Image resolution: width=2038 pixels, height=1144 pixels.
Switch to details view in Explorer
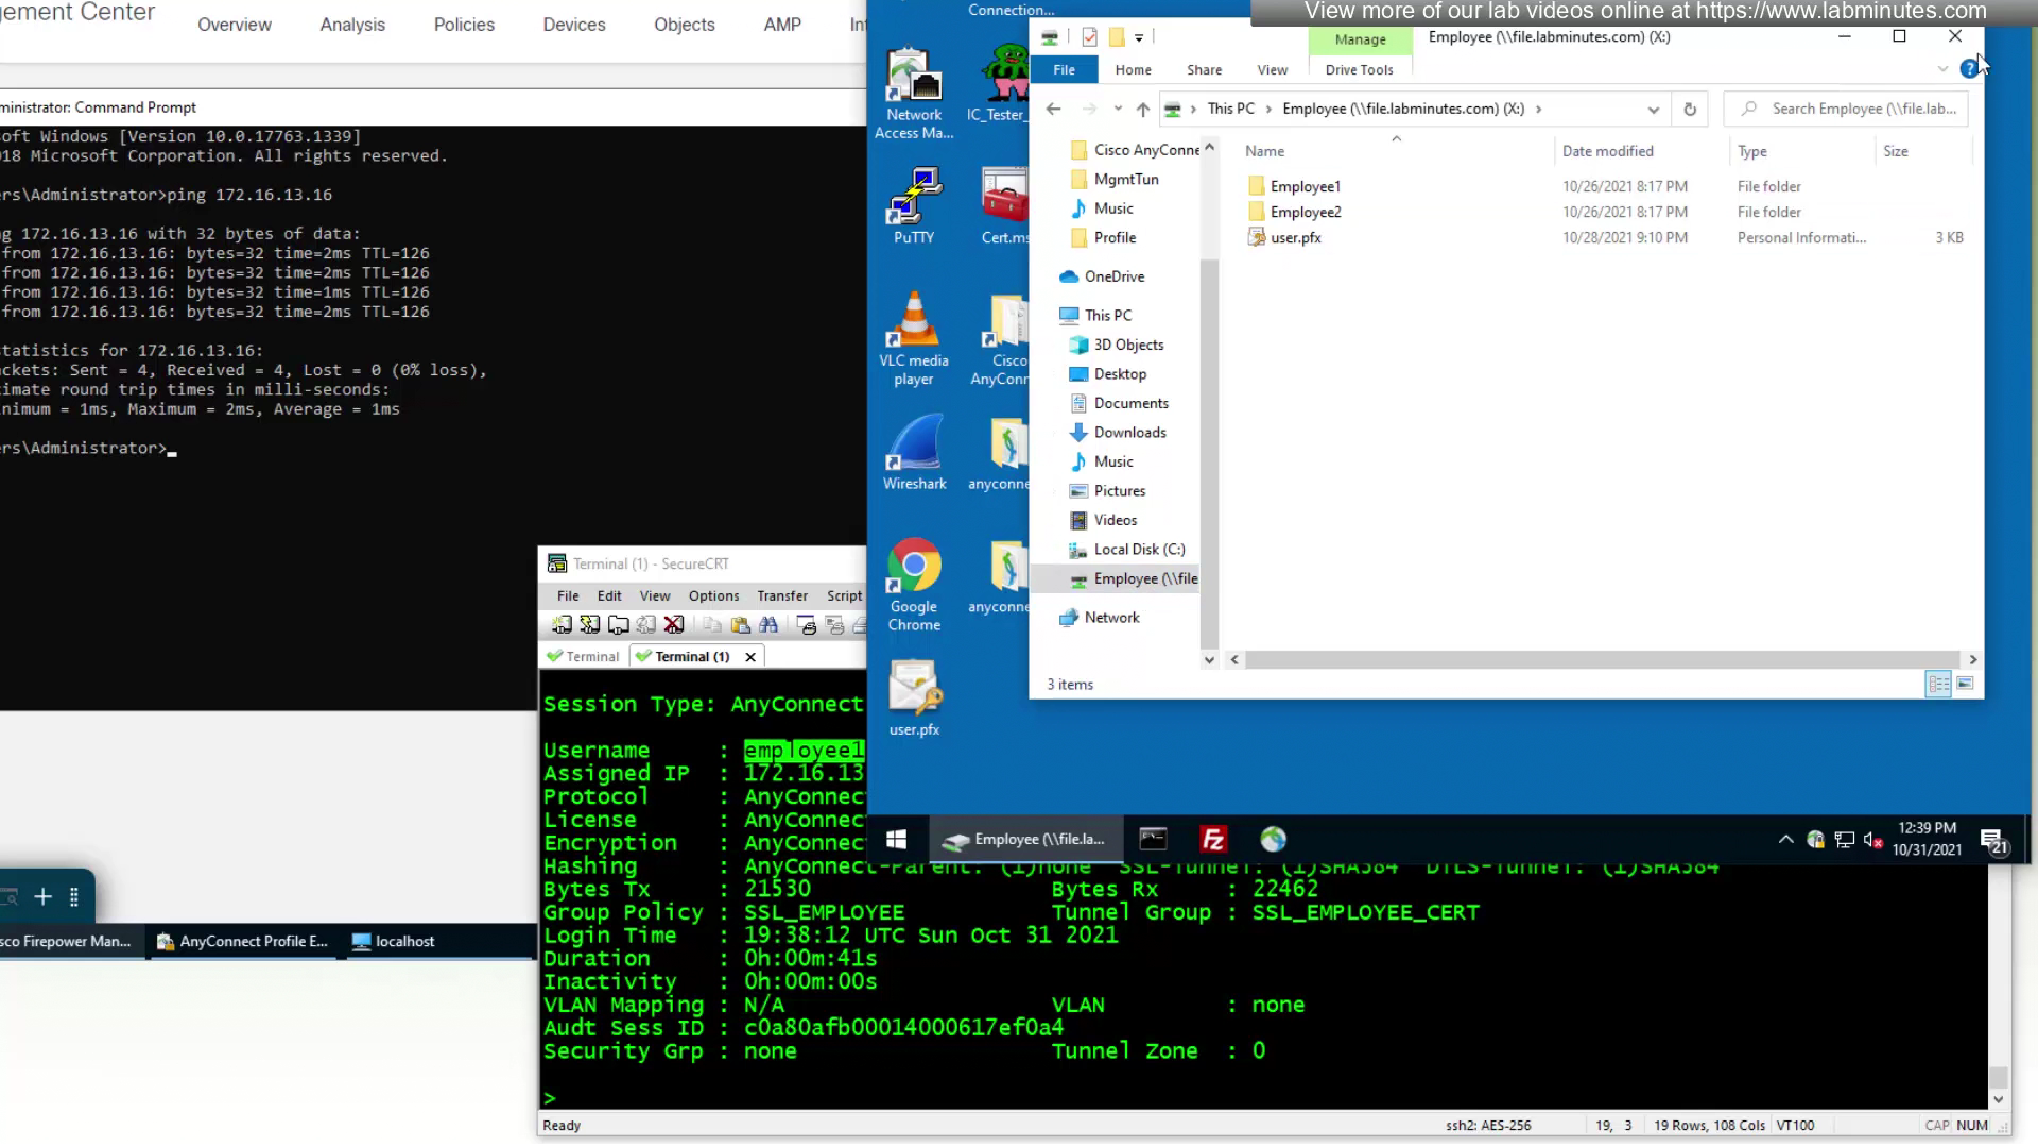1938,683
